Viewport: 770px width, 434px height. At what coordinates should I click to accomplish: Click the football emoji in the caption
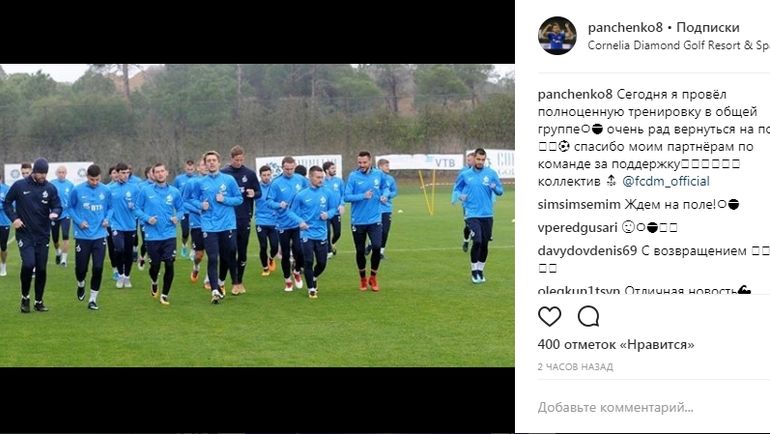(x=564, y=146)
